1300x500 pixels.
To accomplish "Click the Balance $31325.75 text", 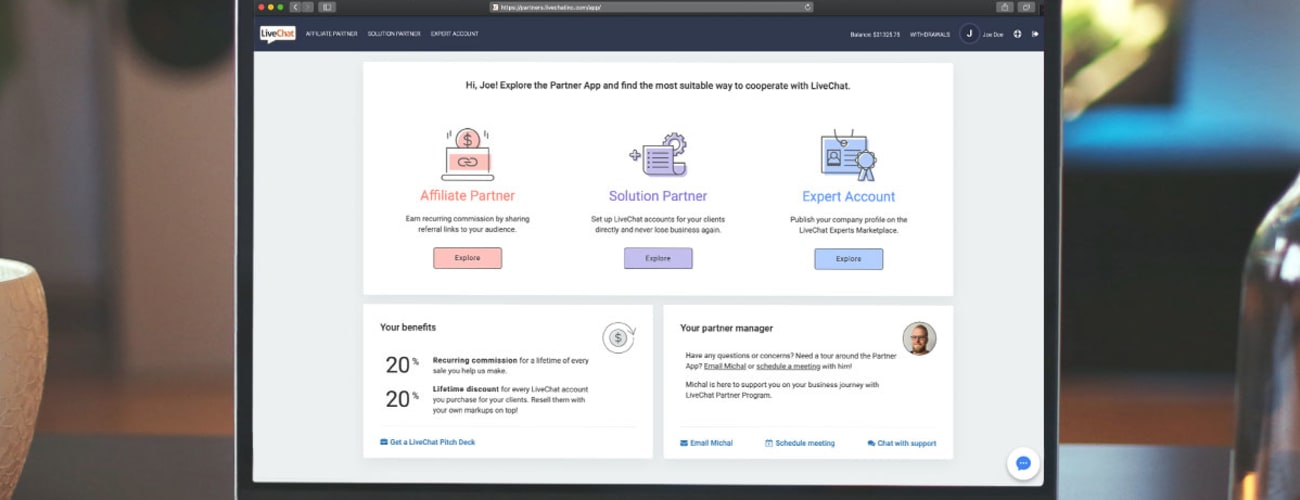I will click(875, 34).
